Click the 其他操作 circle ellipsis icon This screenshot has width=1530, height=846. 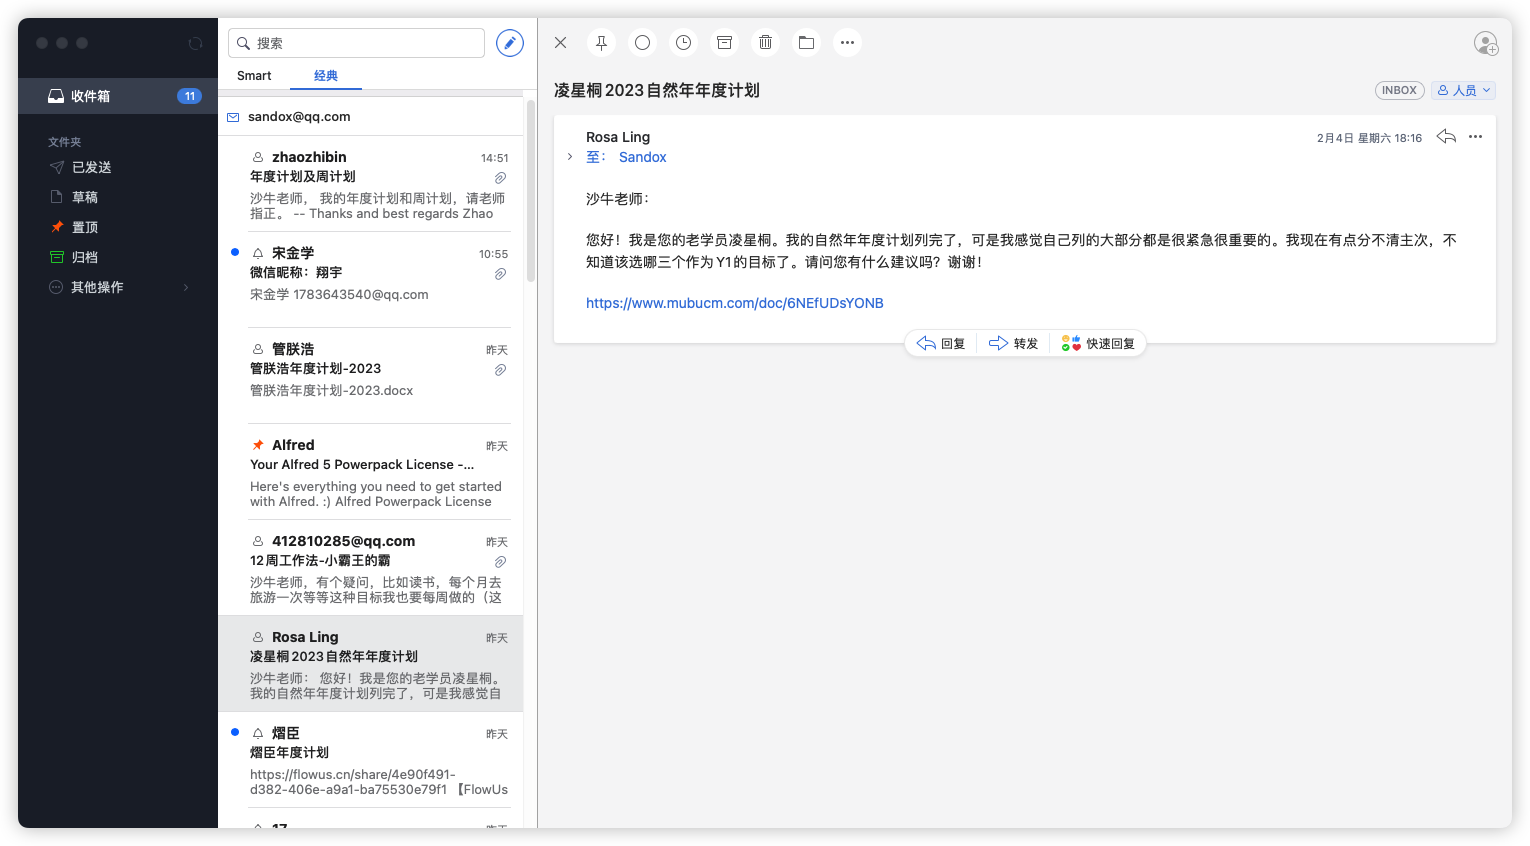(56, 287)
